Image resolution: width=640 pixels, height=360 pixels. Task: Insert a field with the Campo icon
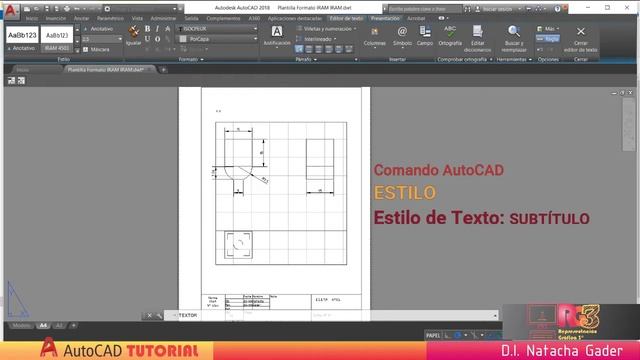coord(424,36)
